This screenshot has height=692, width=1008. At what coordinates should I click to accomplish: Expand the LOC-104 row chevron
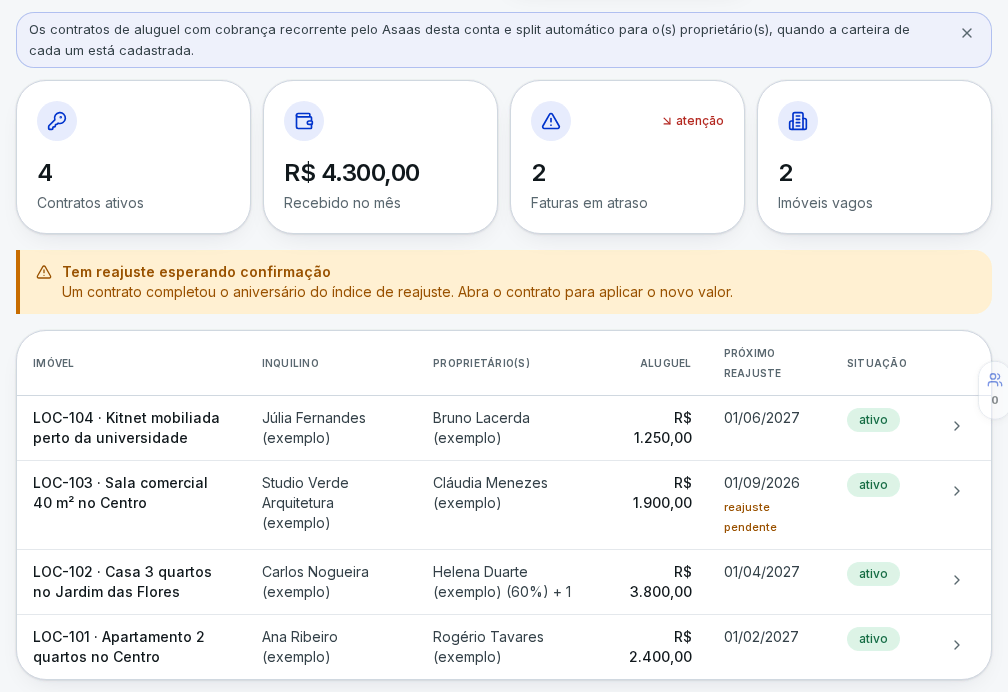click(x=957, y=426)
